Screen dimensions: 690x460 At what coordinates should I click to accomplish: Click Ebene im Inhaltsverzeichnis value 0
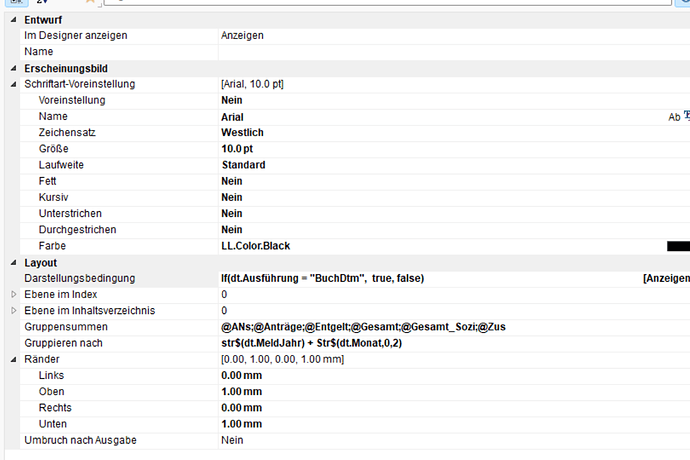tap(224, 311)
